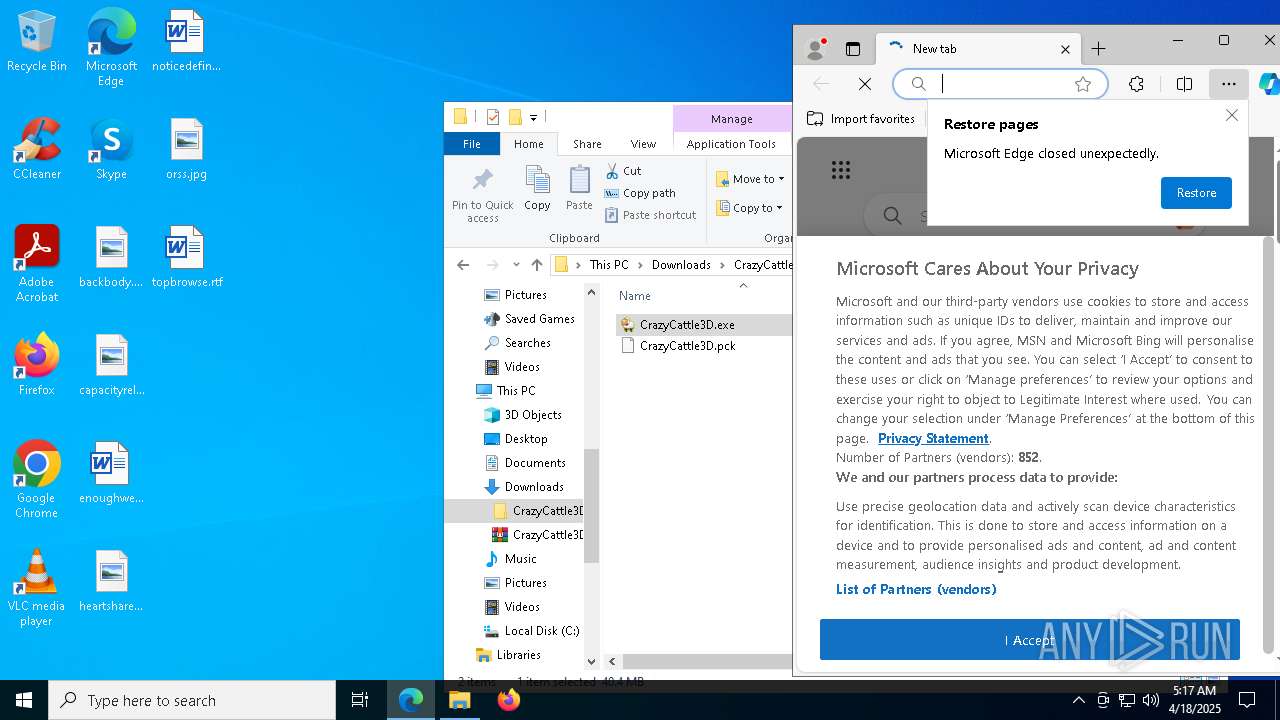Open Task View on taskbar
This screenshot has width=1280, height=720.
(x=360, y=700)
